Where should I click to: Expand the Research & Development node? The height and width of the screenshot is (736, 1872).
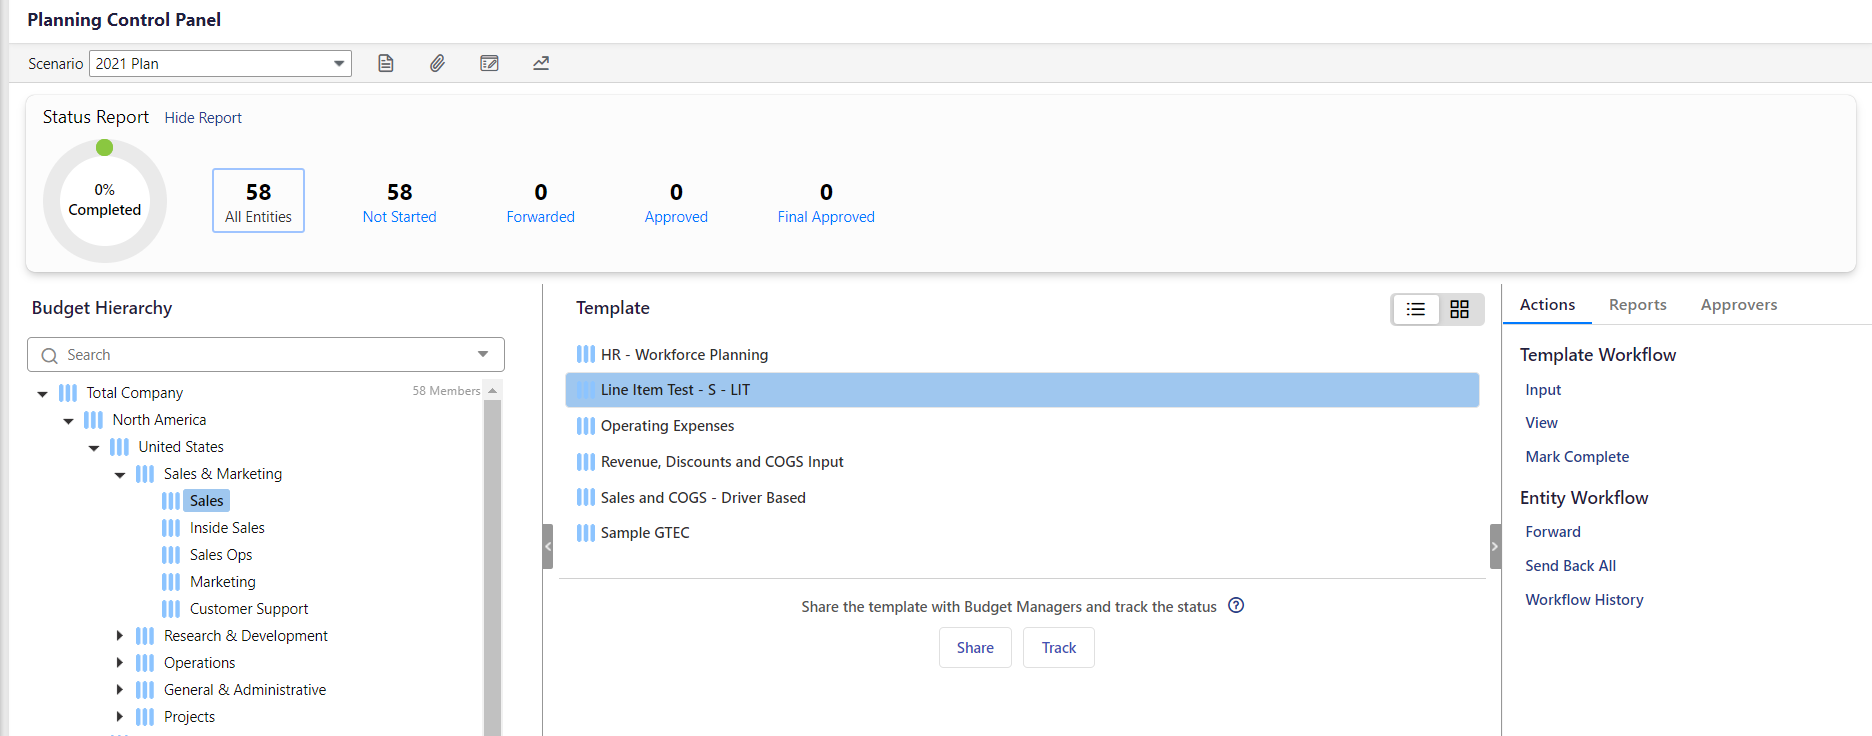[120, 636]
